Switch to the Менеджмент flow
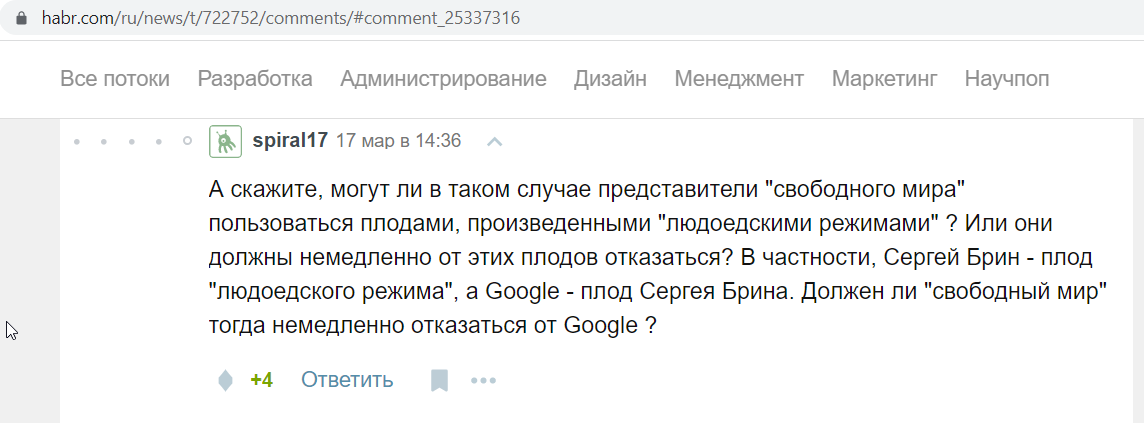The height and width of the screenshot is (423, 1144). pyautogui.click(x=739, y=79)
